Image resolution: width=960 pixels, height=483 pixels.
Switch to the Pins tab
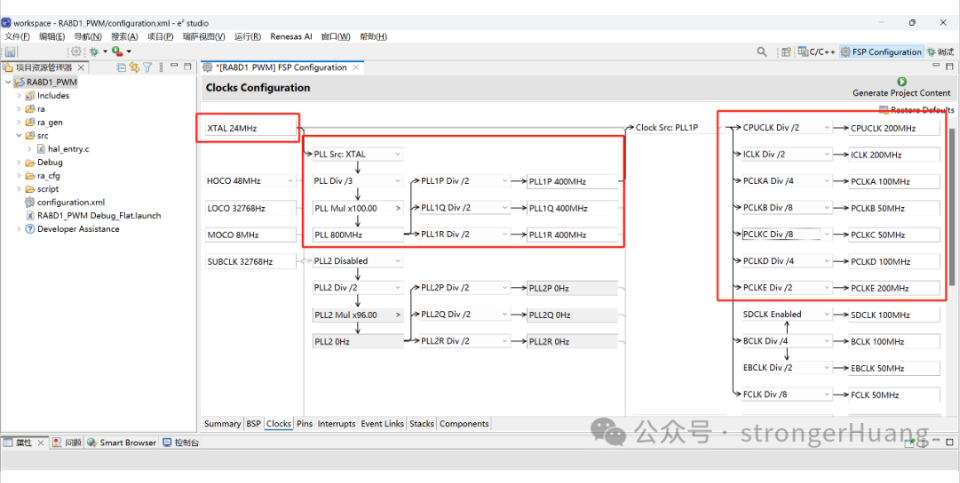(x=304, y=424)
